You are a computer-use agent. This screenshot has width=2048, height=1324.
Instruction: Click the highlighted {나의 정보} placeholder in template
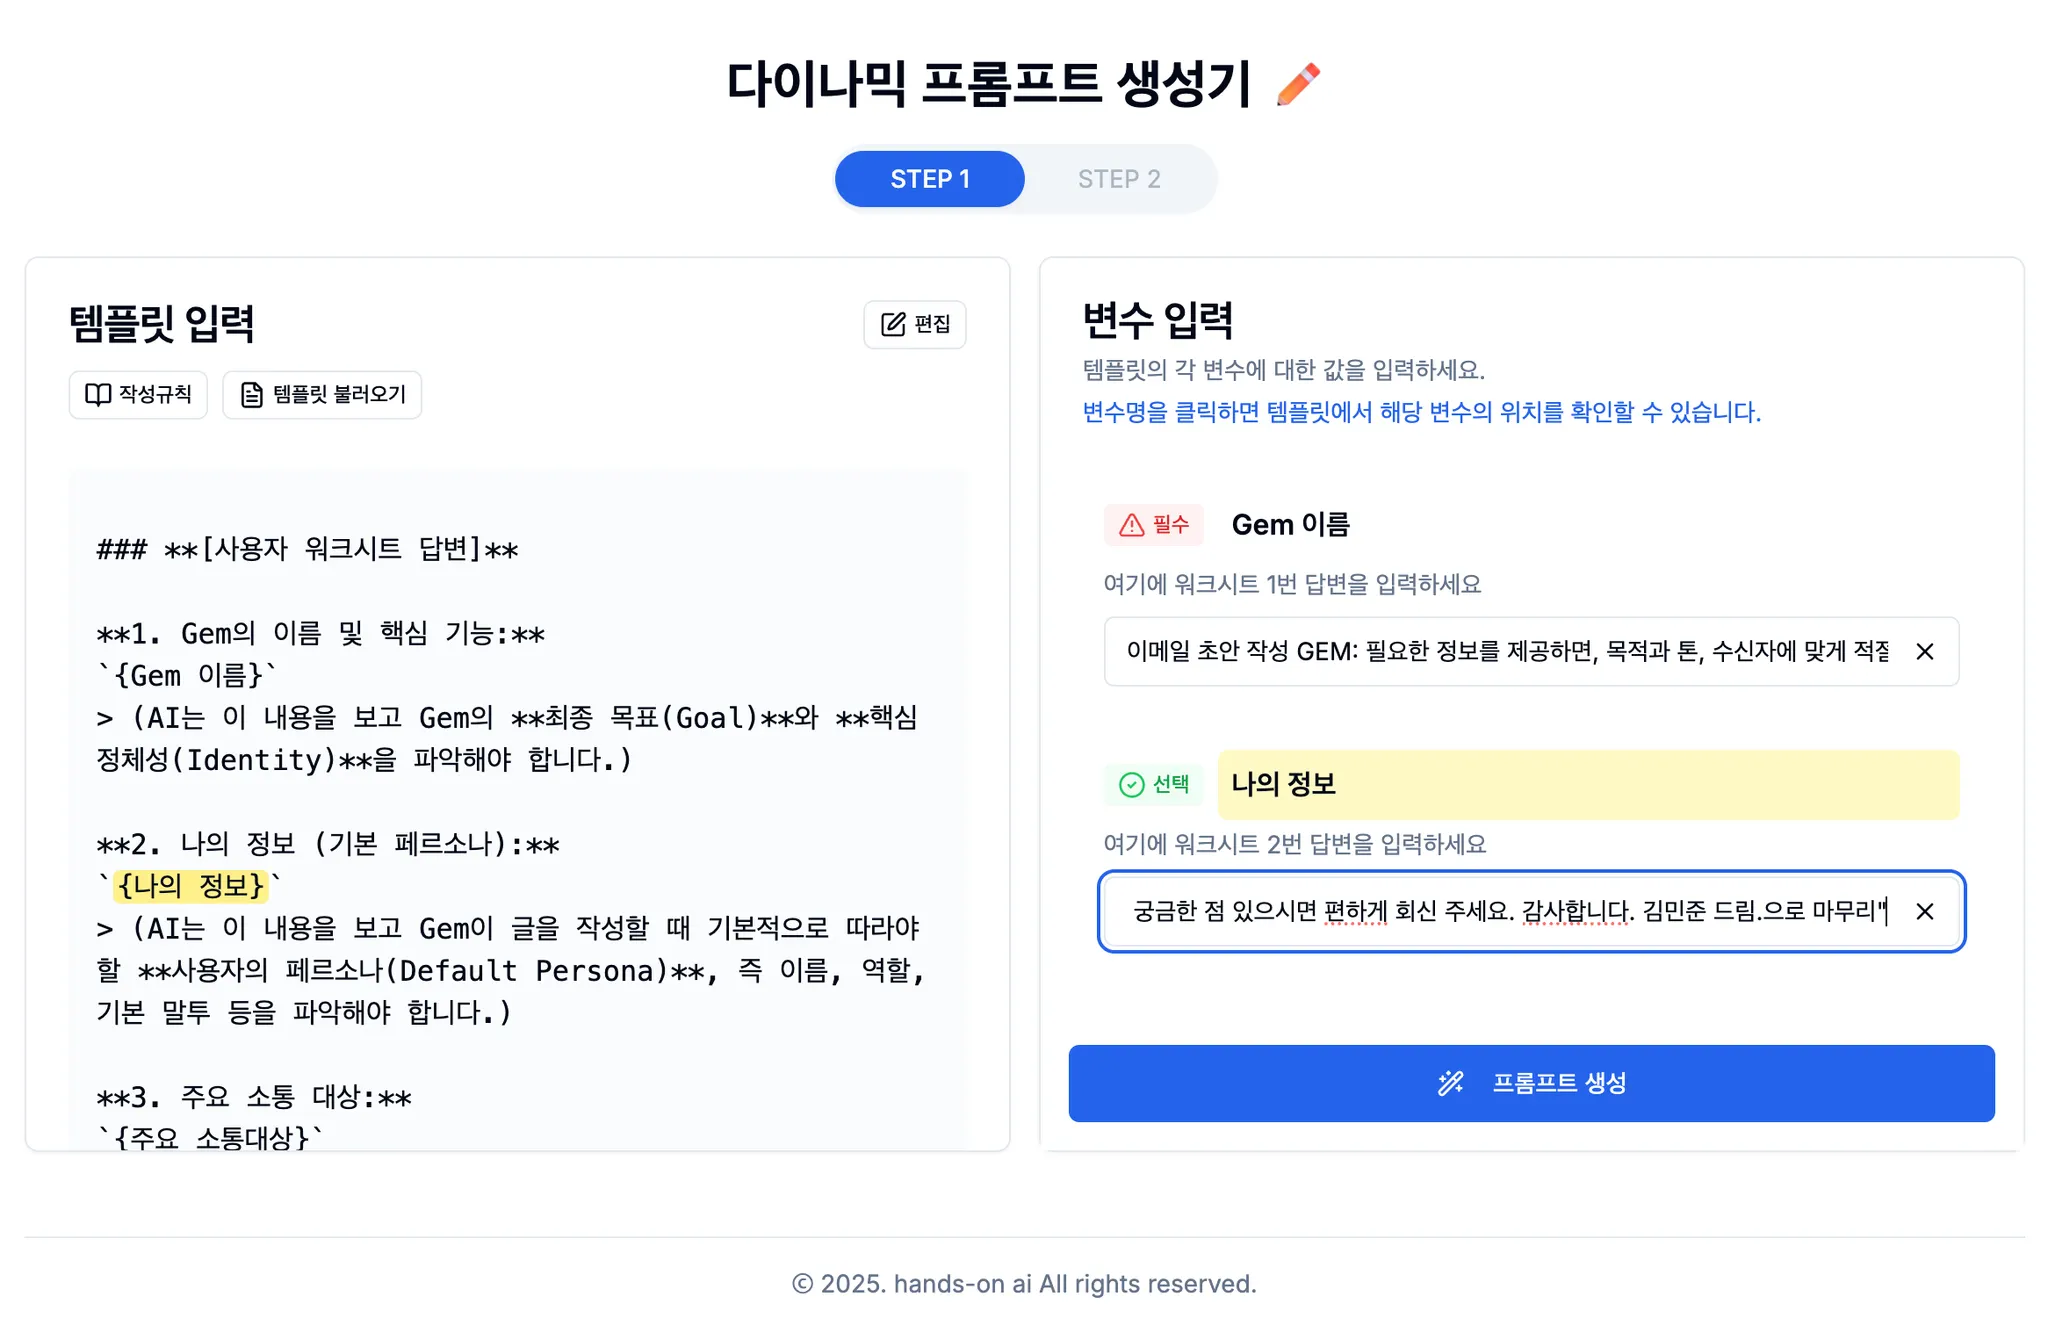pyautogui.click(x=190, y=886)
